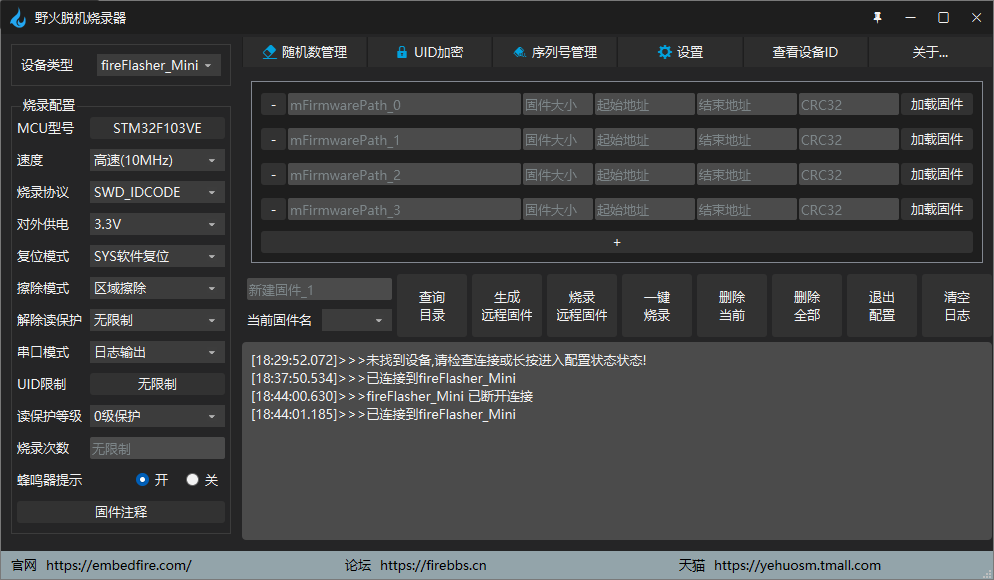Open the 查看设备ID menu
This screenshot has height=580, width=994.
point(805,52)
